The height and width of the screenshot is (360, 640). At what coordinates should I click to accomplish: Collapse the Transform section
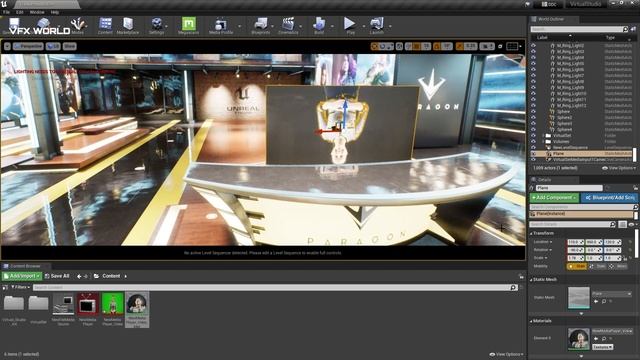(531, 233)
